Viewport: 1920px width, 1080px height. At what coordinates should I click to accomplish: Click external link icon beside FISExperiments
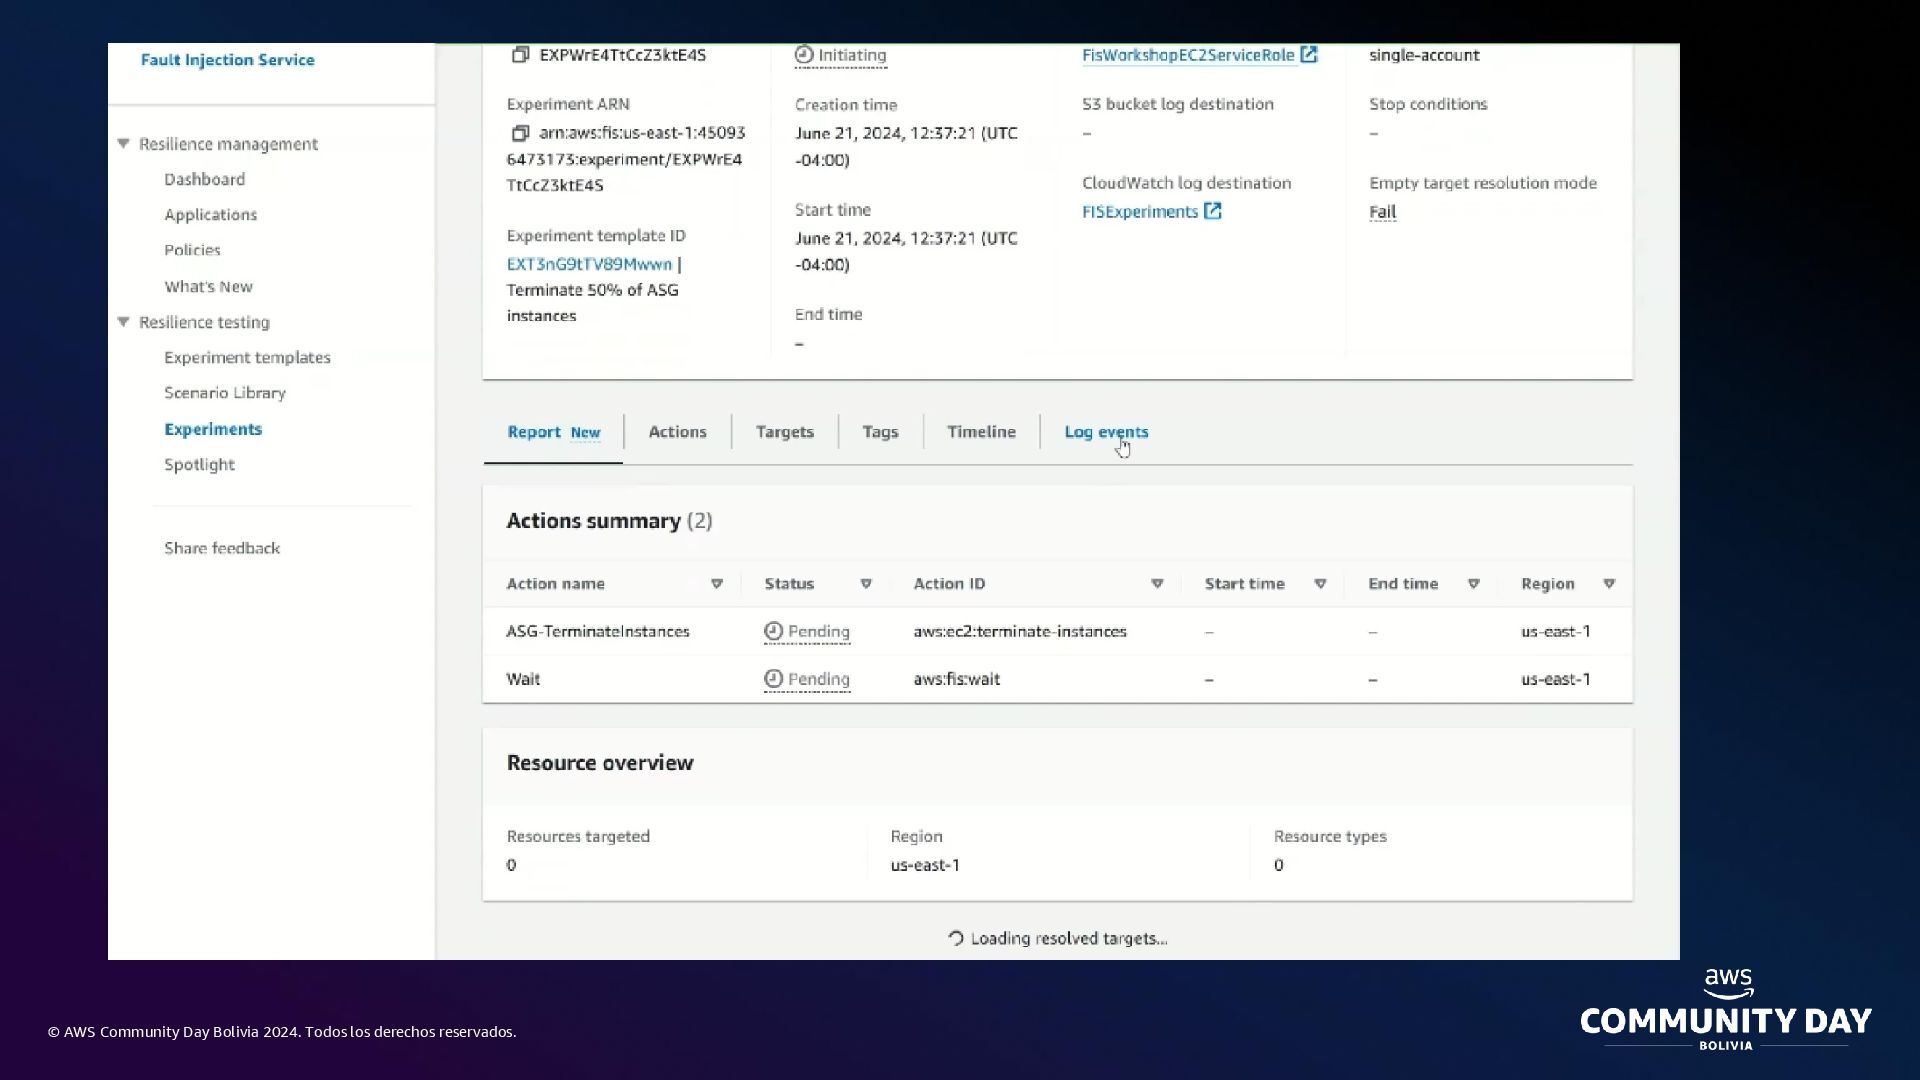1213,211
